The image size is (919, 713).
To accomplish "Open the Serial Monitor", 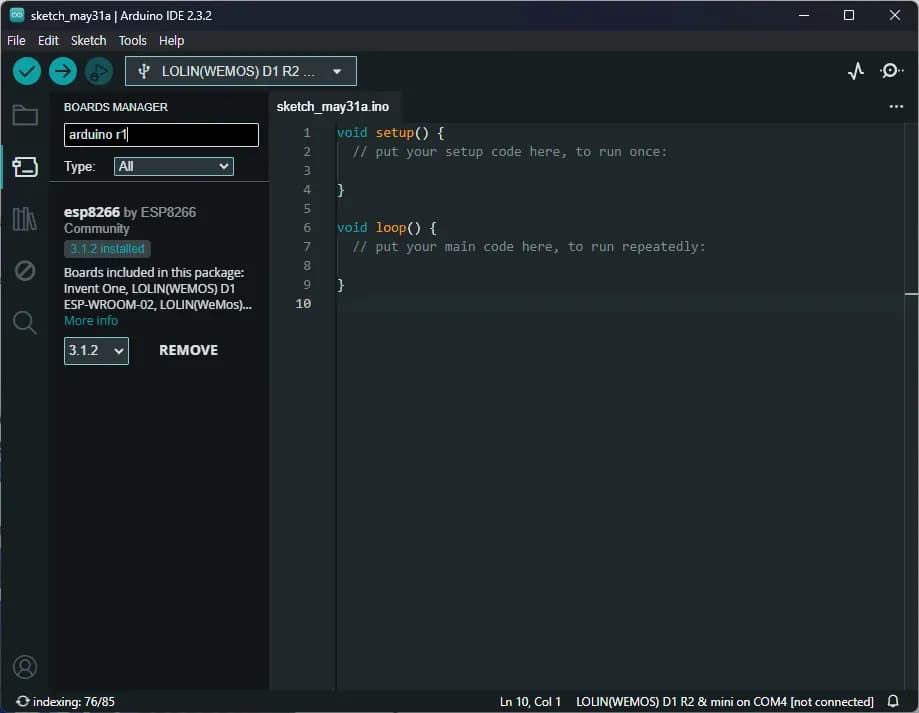I will (x=891, y=71).
